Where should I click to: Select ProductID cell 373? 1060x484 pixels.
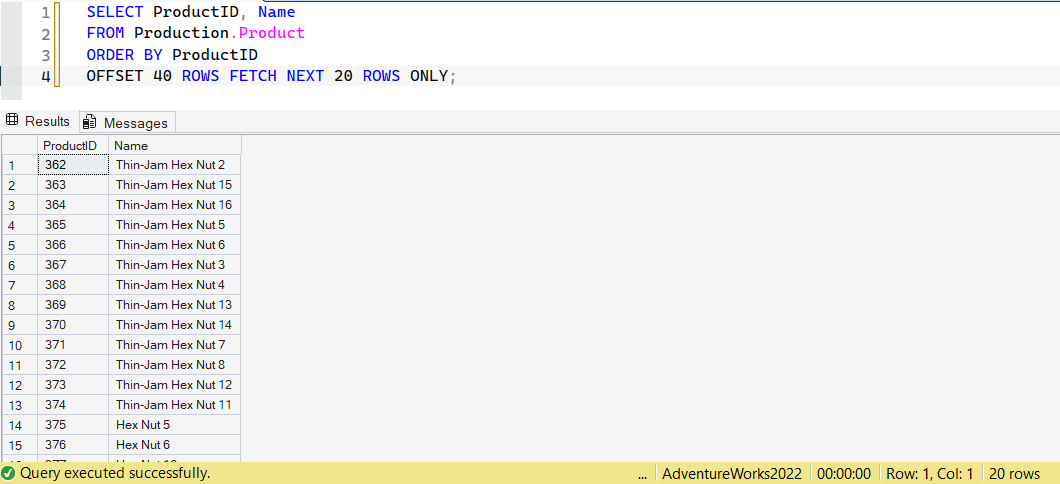coord(73,385)
